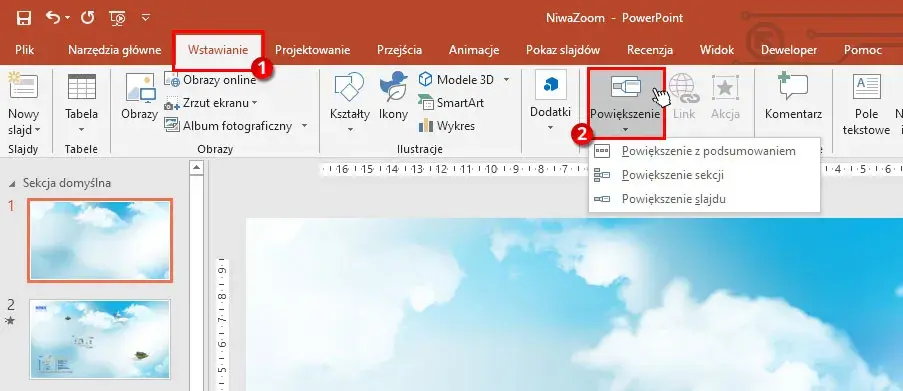
Task: Click slide panel scrollbar up arrow
Action: click(196, 168)
